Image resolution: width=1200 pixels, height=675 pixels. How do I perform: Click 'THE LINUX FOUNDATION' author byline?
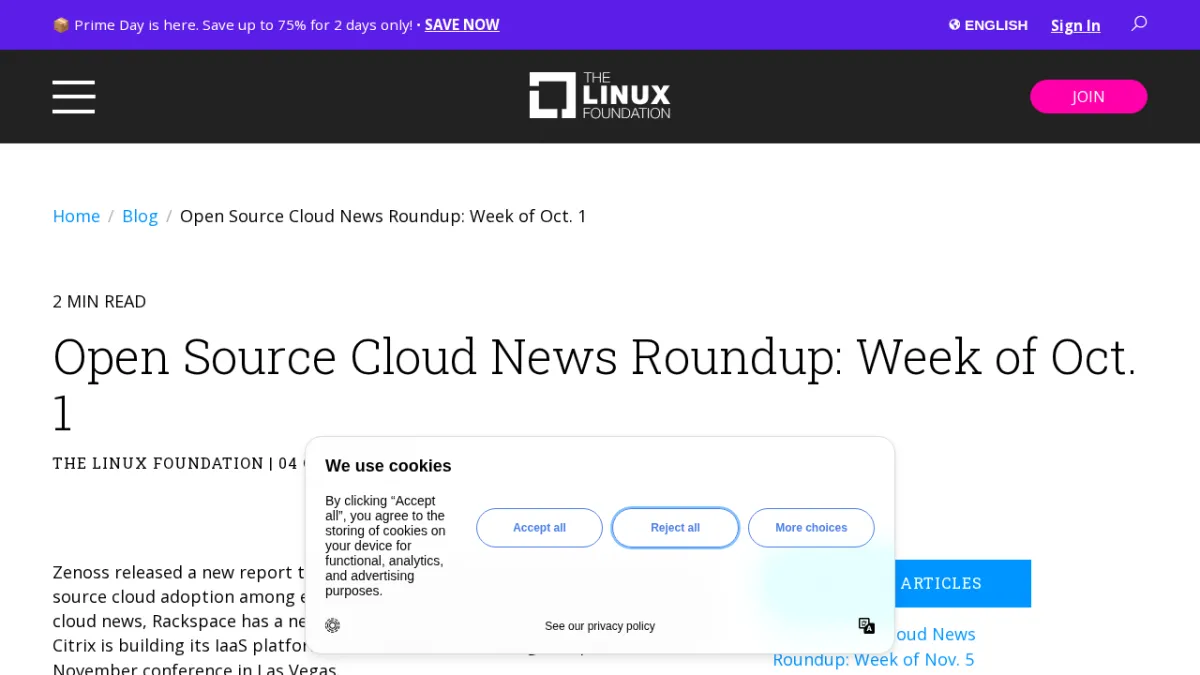pyautogui.click(x=158, y=463)
